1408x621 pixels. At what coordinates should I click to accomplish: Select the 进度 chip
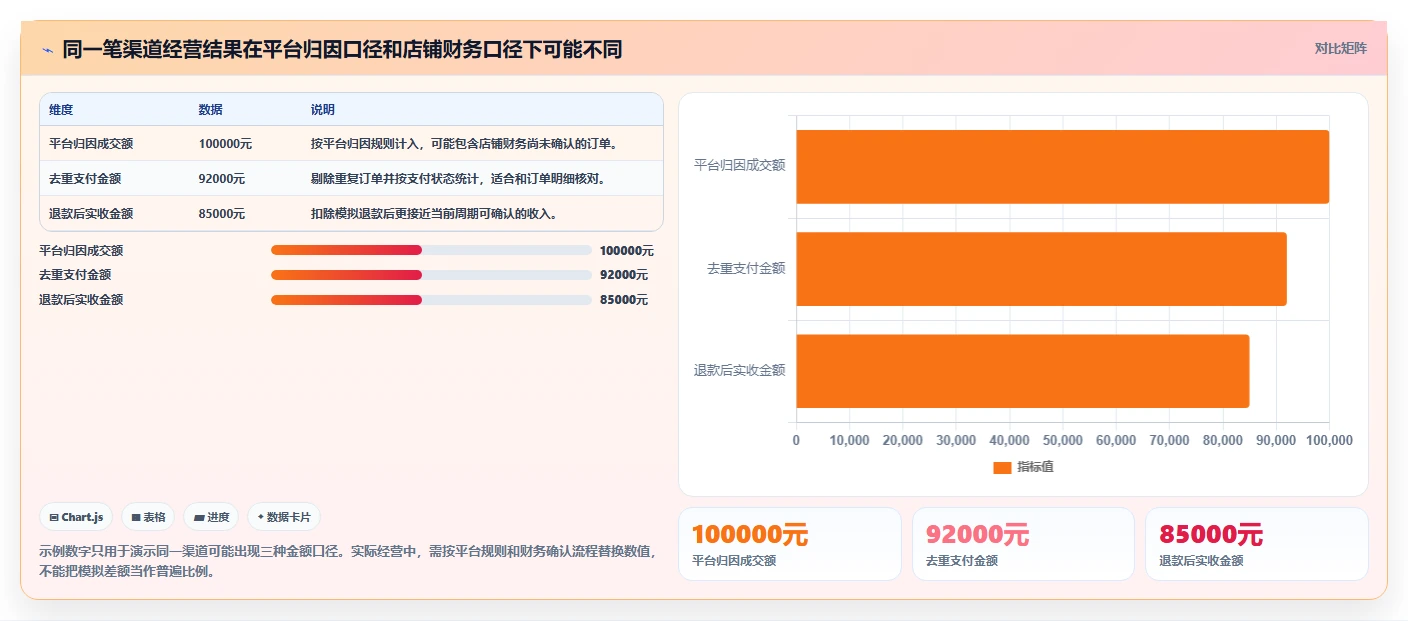click(211, 517)
